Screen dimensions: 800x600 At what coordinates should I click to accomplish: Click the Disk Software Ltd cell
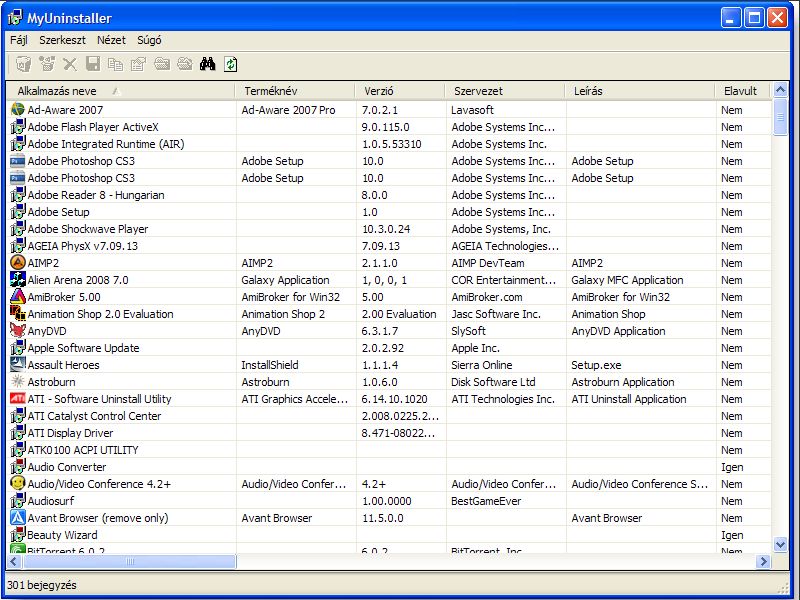(x=493, y=382)
